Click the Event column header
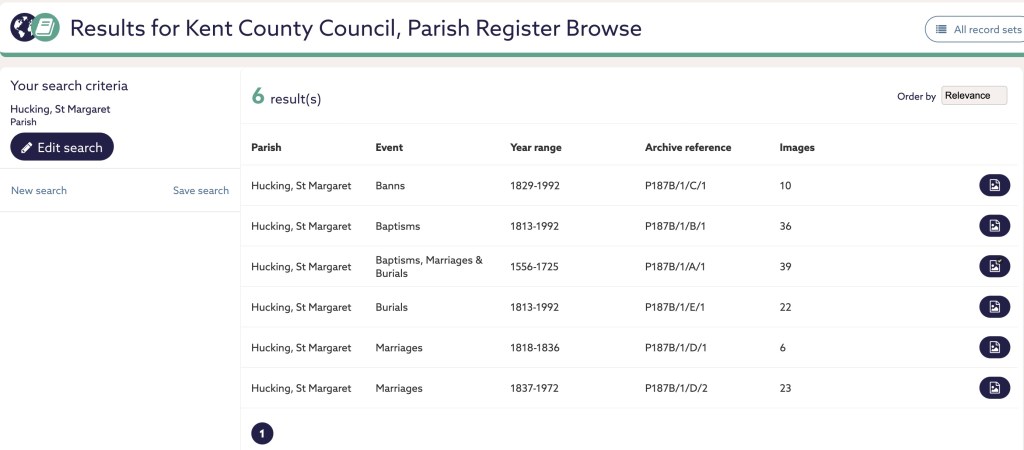The image size is (1024, 450). click(389, 148)
